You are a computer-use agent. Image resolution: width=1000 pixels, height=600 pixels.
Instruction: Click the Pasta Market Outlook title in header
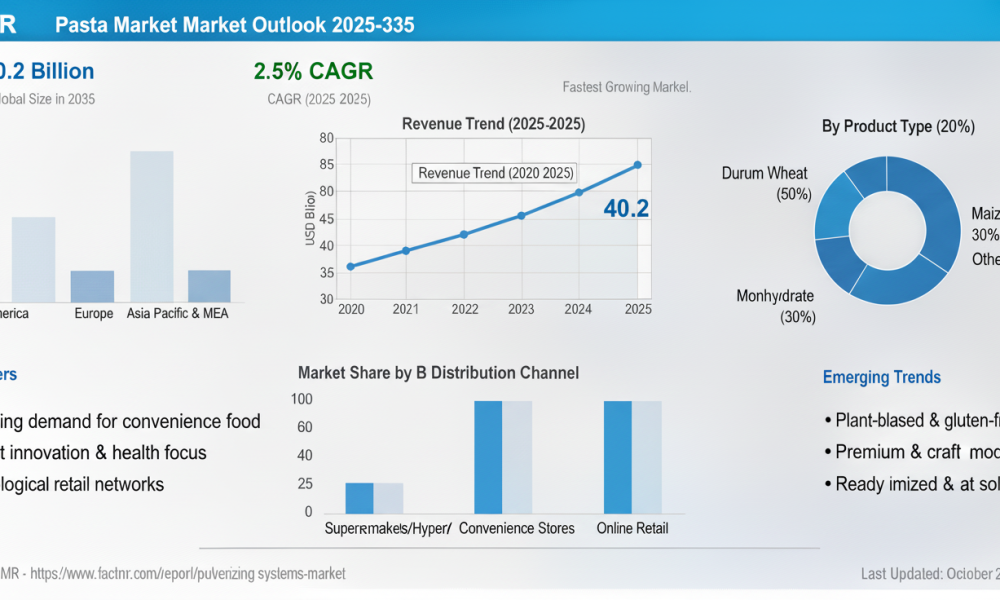[x=235, y=25]
